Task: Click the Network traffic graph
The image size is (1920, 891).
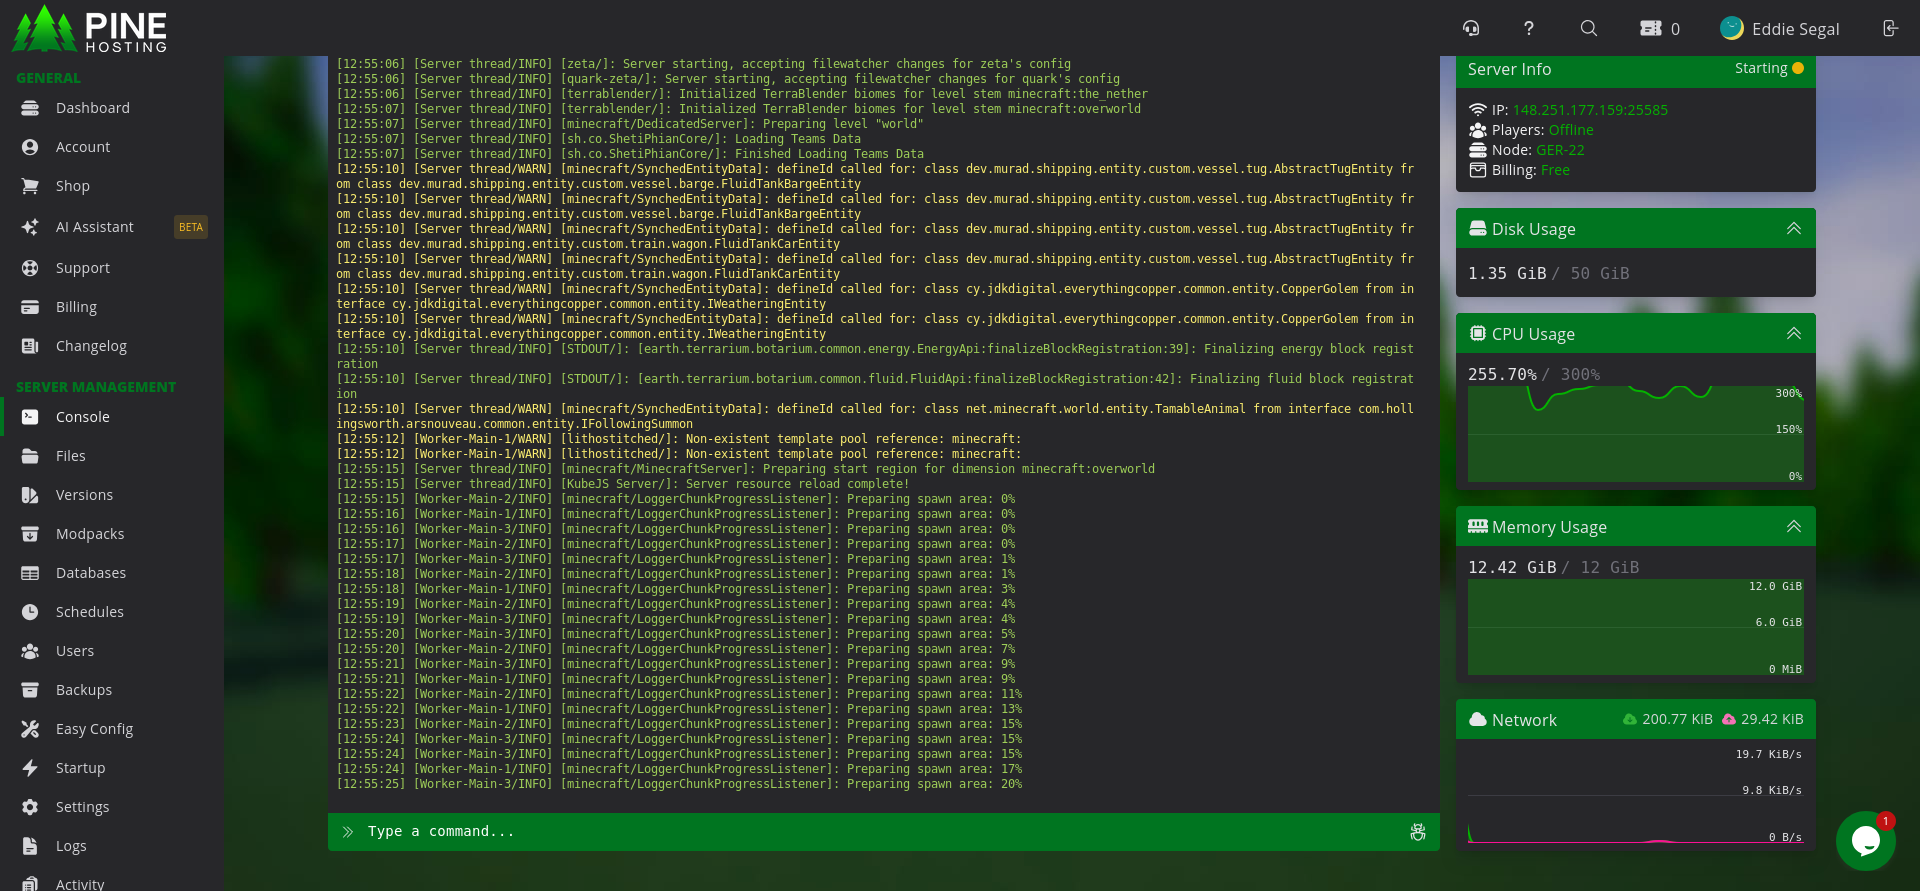Action: point(1635,795)
